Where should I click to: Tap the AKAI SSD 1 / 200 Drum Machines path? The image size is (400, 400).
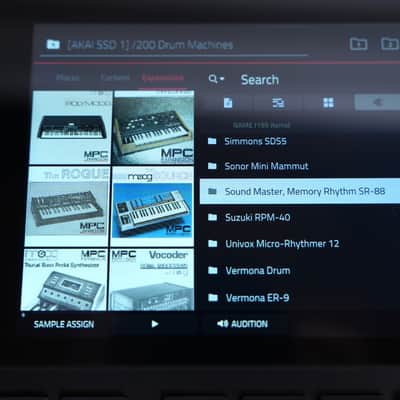click(x=150, y=44)
